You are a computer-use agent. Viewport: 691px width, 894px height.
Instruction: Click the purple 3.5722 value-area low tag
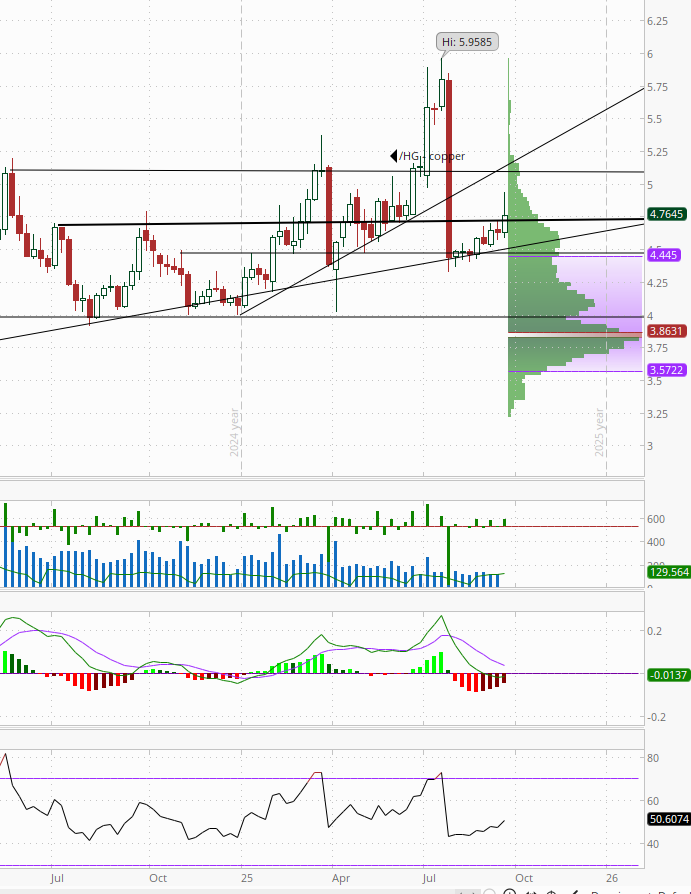tap(666, 369)
